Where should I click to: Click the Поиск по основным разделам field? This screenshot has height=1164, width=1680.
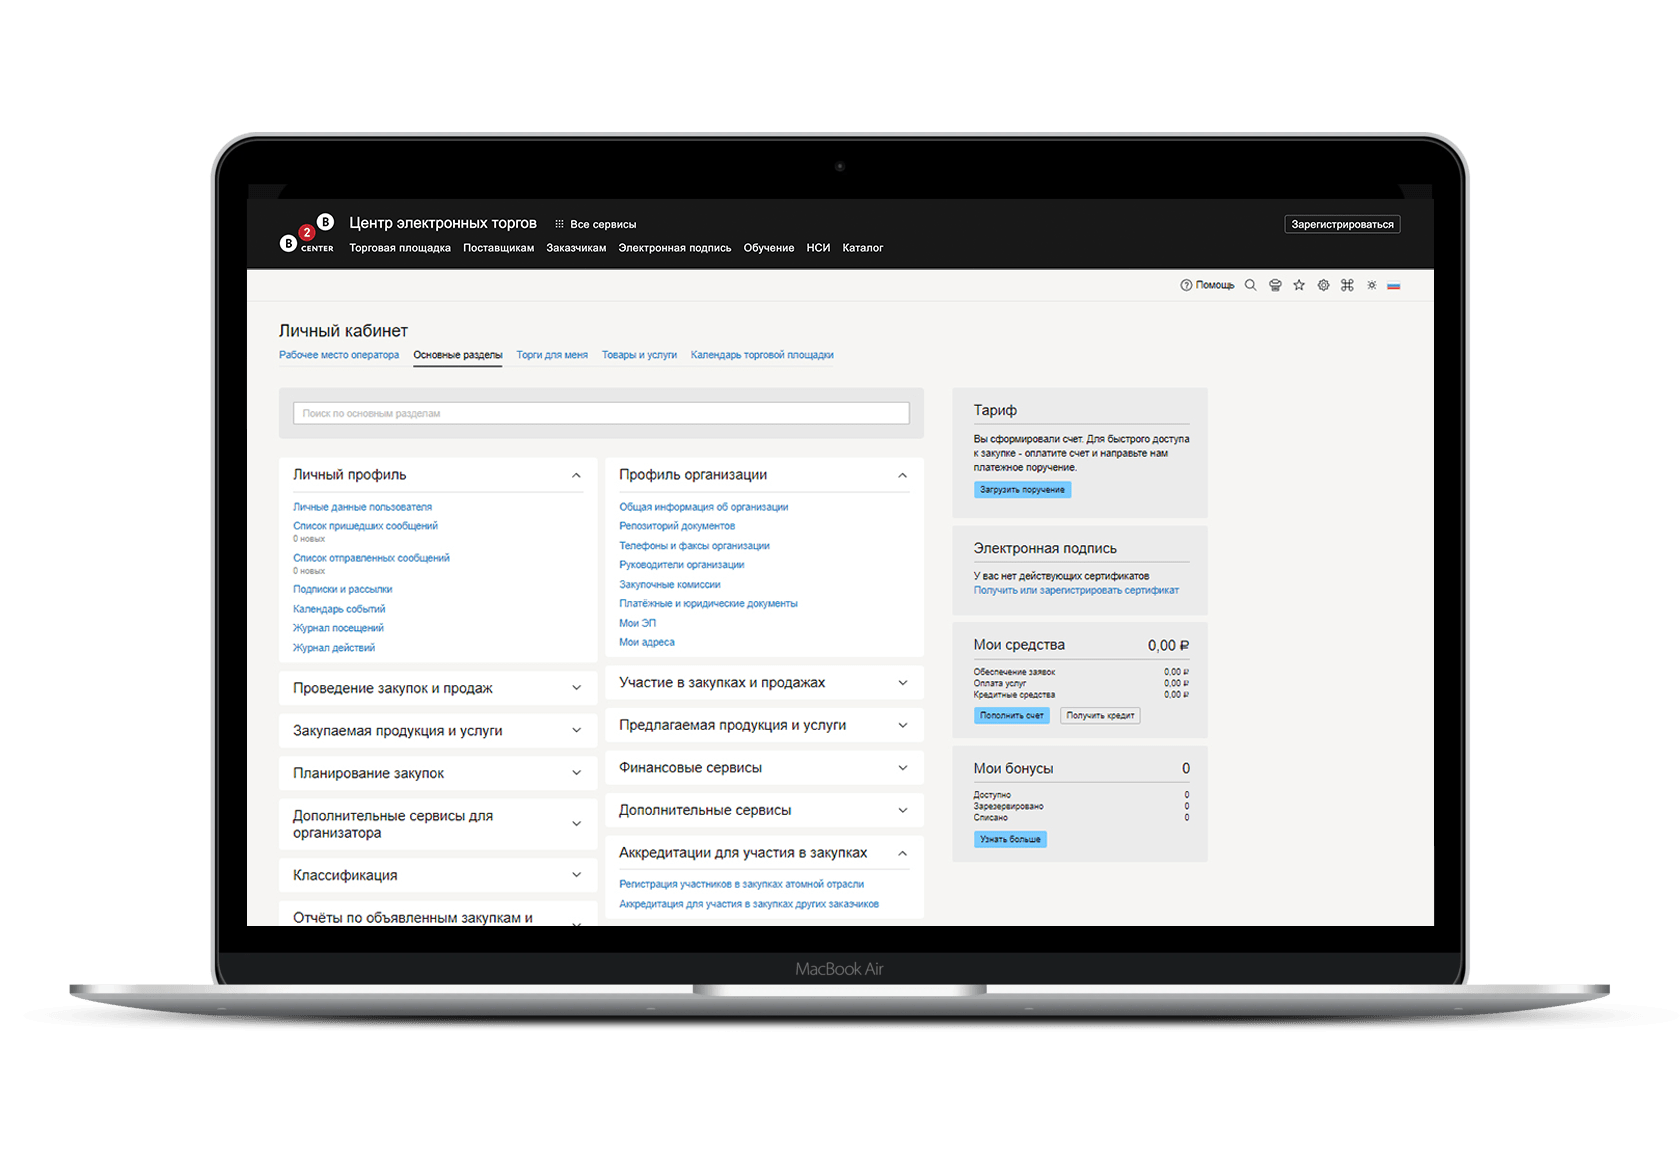pyautogui.click(x=601, y=413)
